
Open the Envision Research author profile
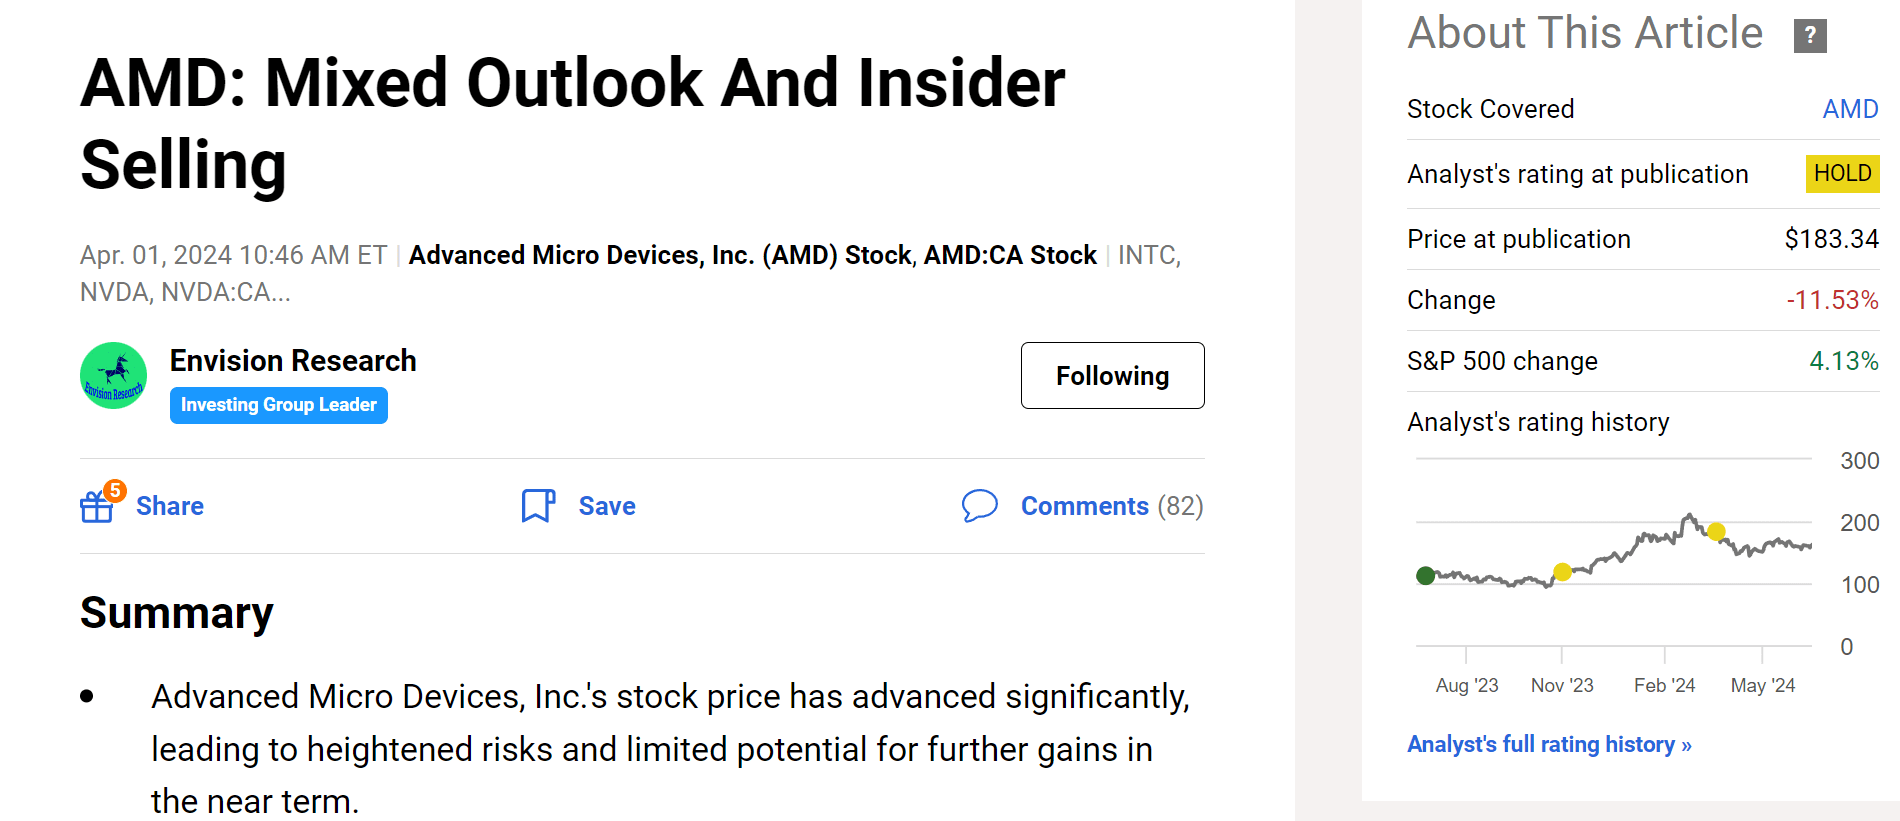[293, 360]
